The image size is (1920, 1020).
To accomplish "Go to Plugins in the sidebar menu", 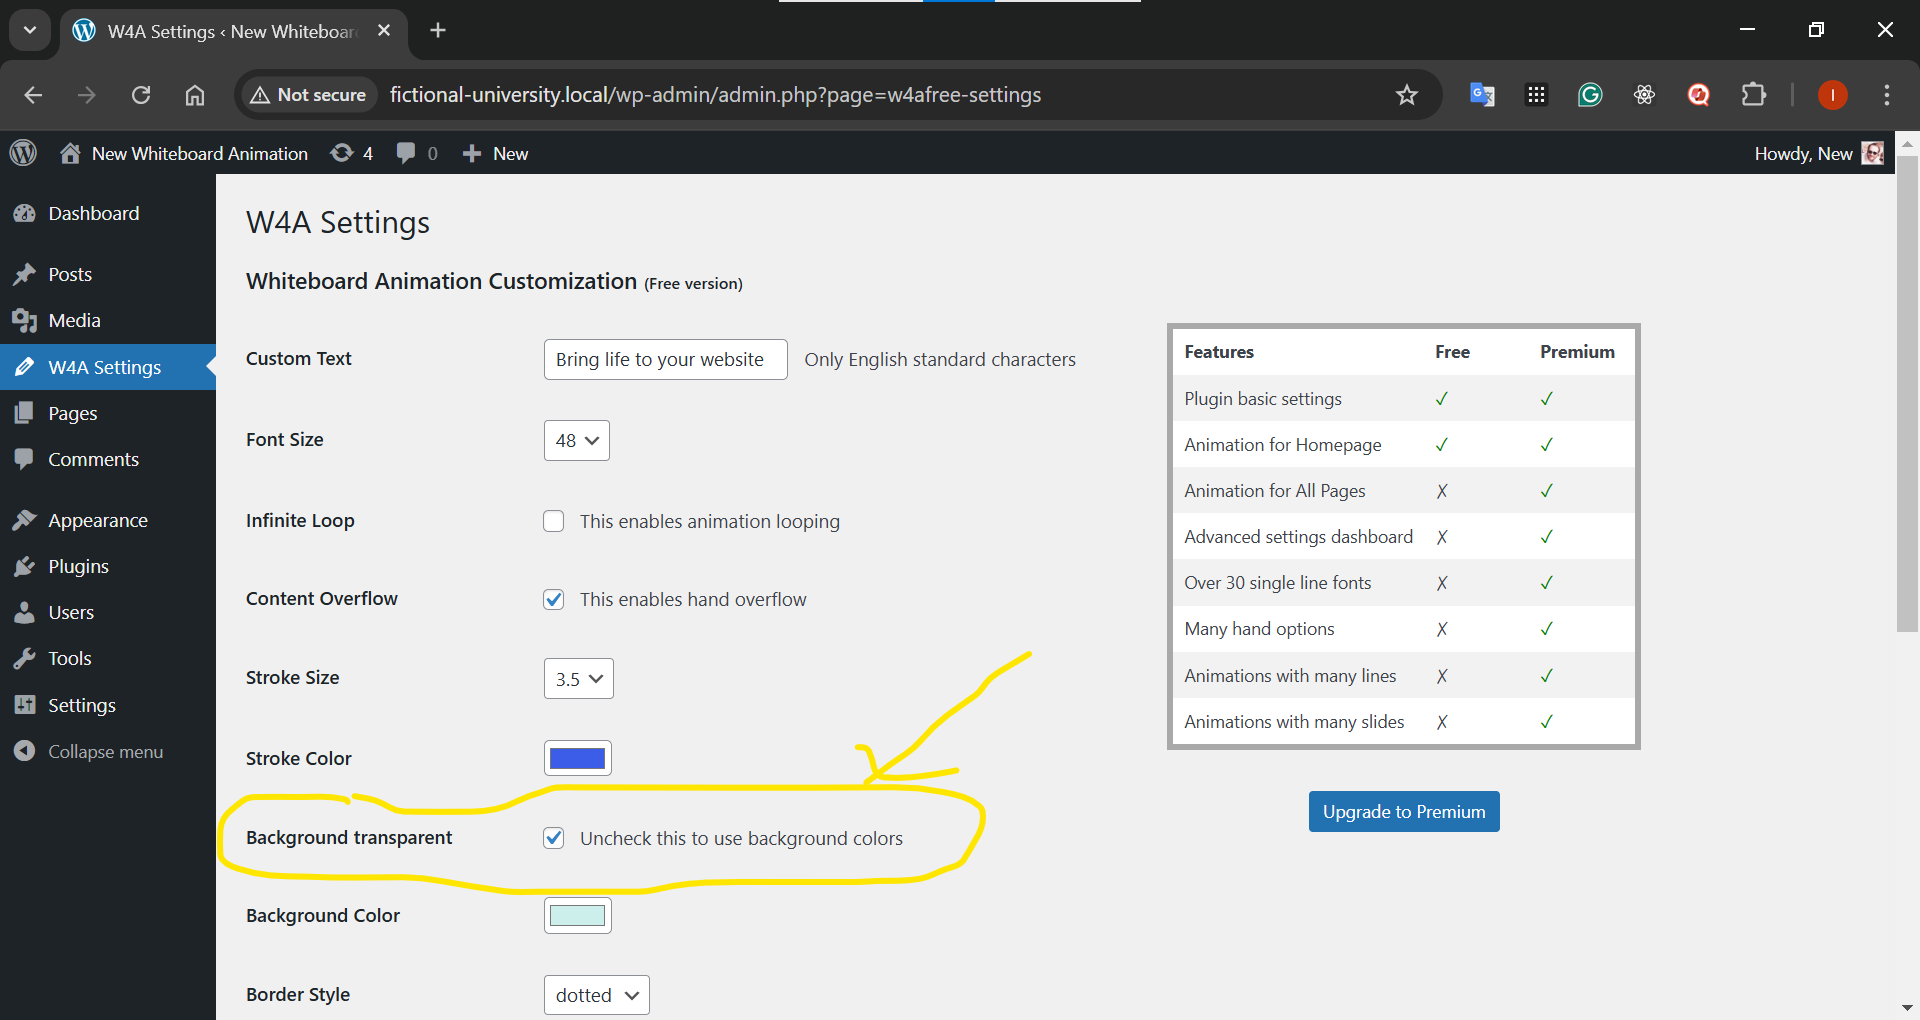I will (78, 566).
